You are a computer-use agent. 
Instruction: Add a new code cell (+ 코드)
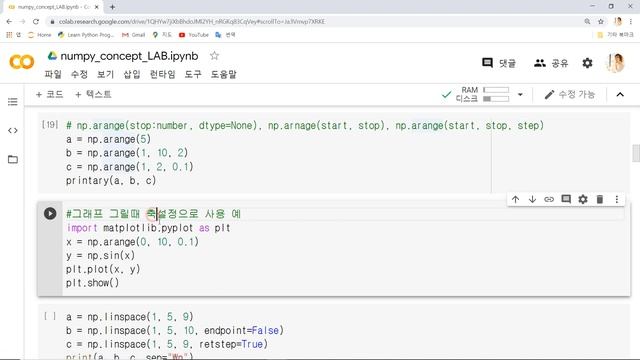pyautogui.click(x=49, y=95)
